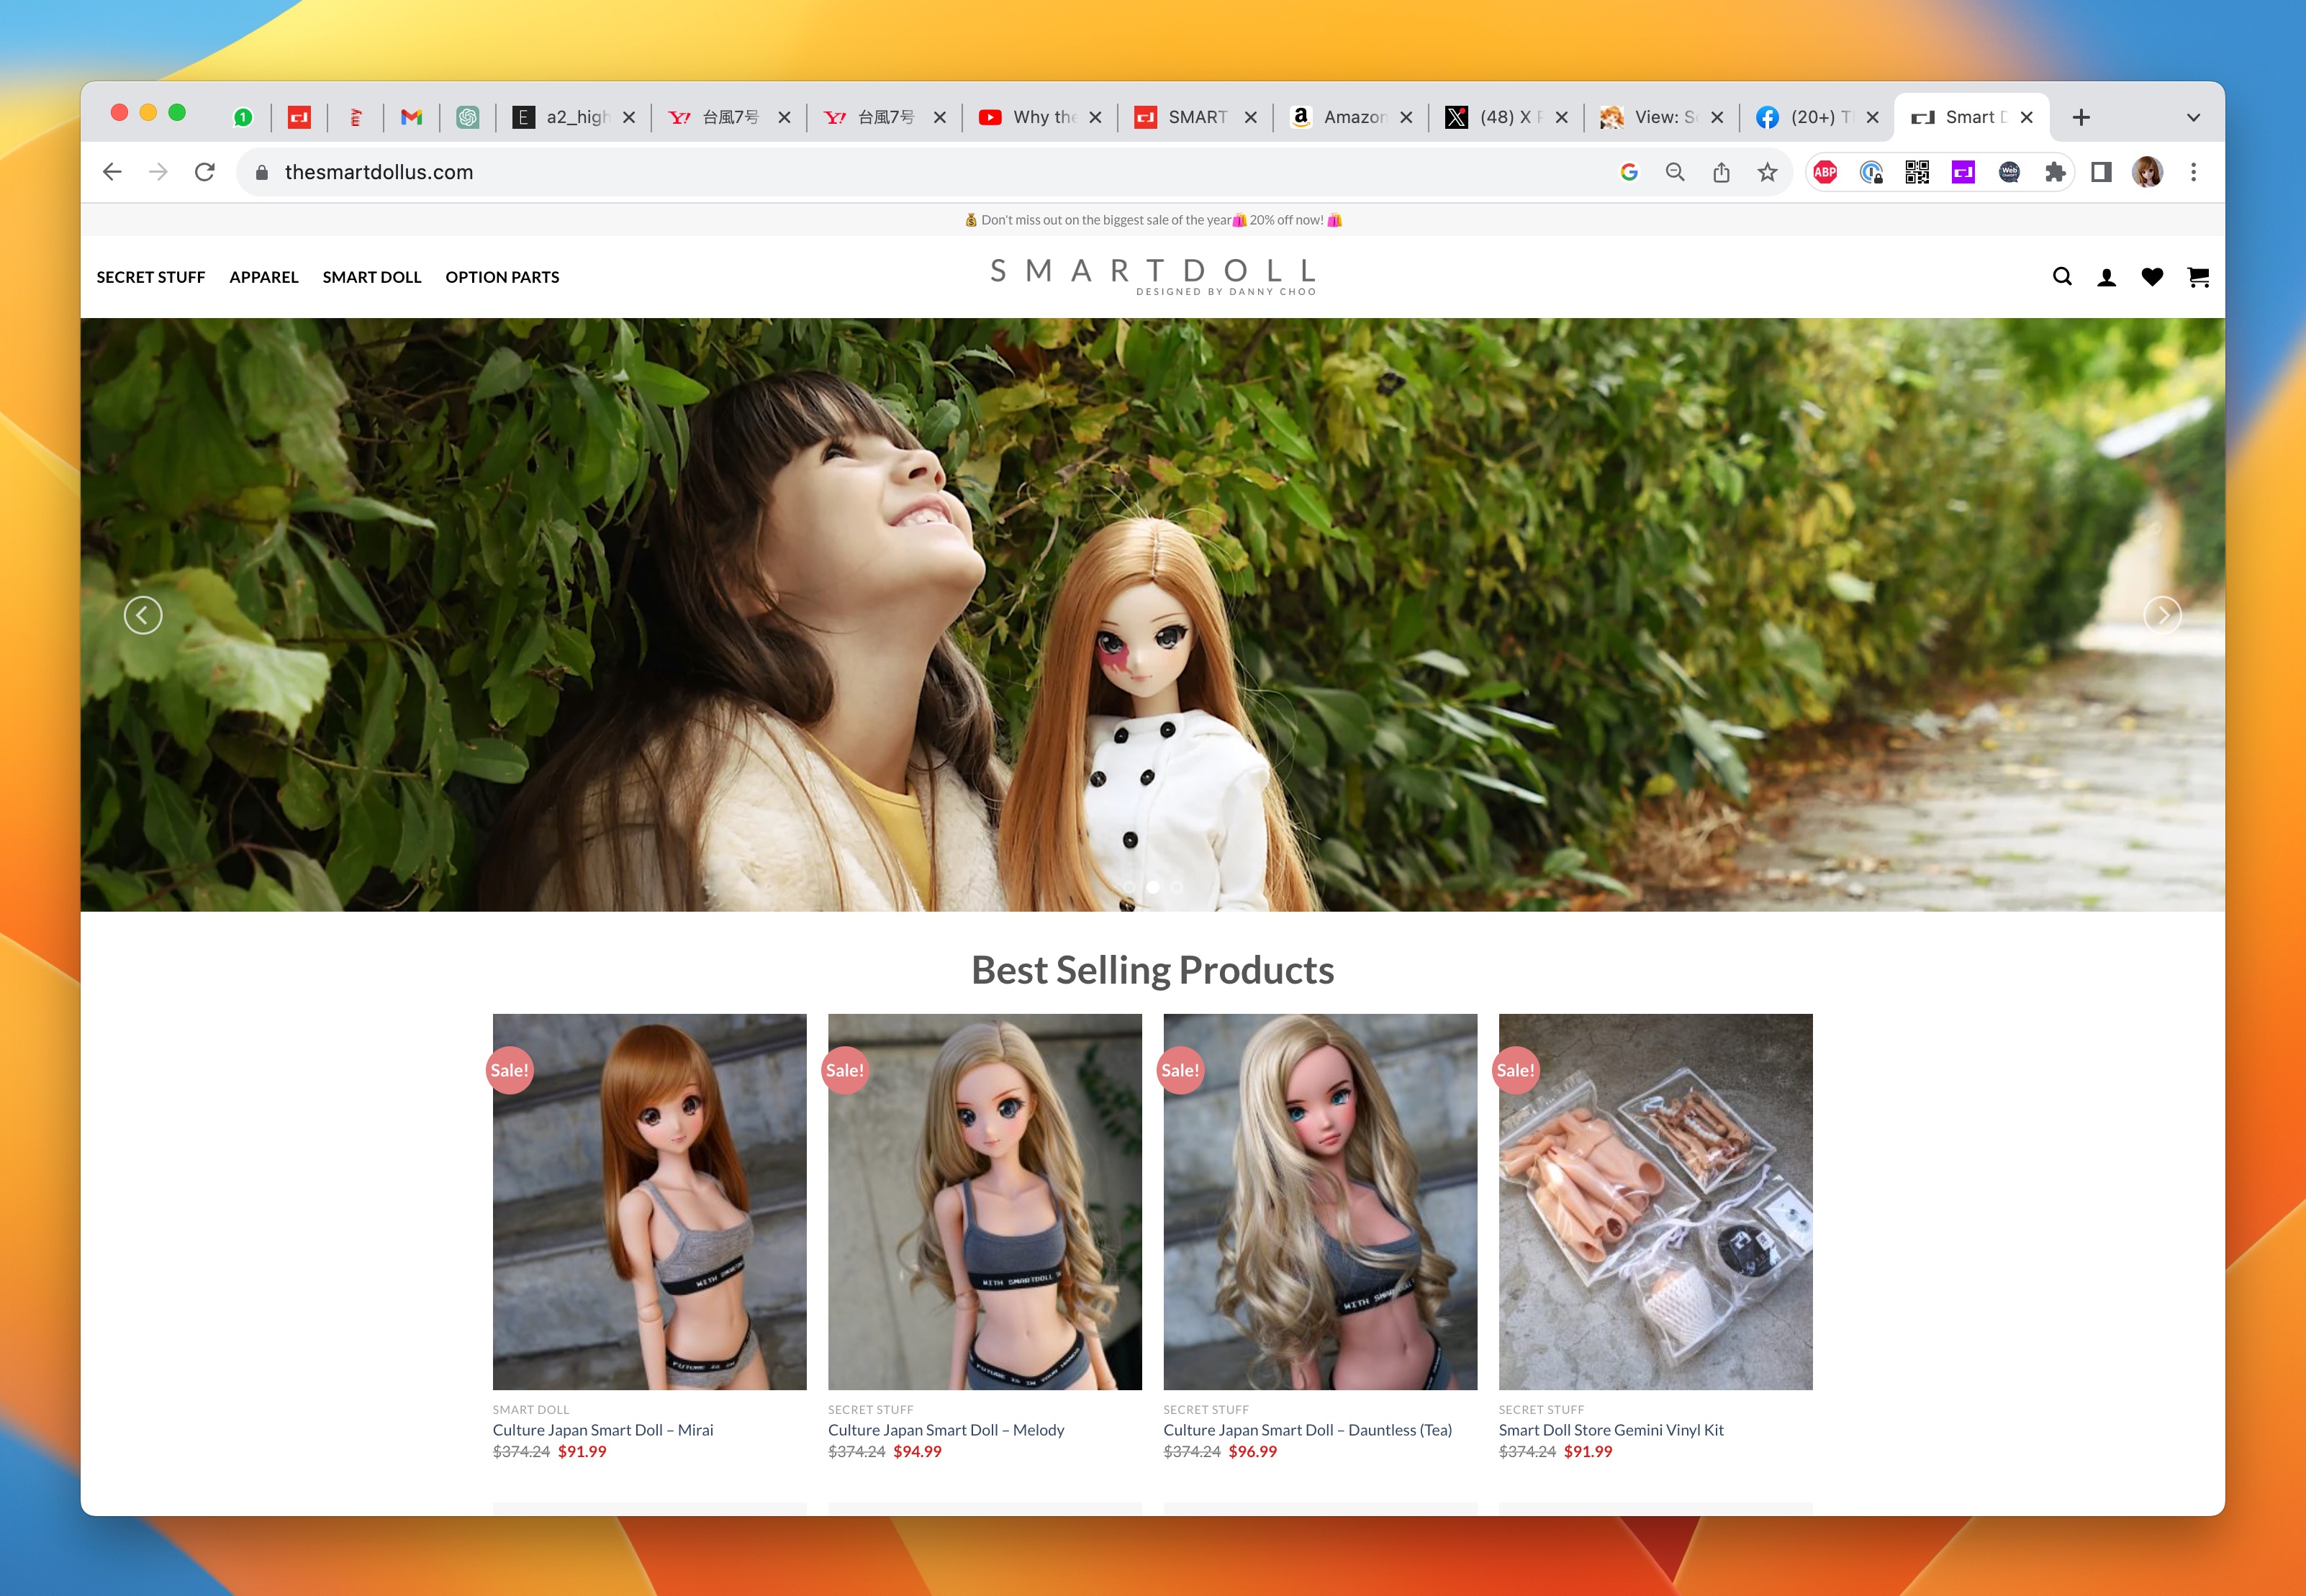Viewport: 2306px width, 1596px height.
Task: Click the 20% off sale announcement
Action: pyautogui.click(x=1153, y=220)
